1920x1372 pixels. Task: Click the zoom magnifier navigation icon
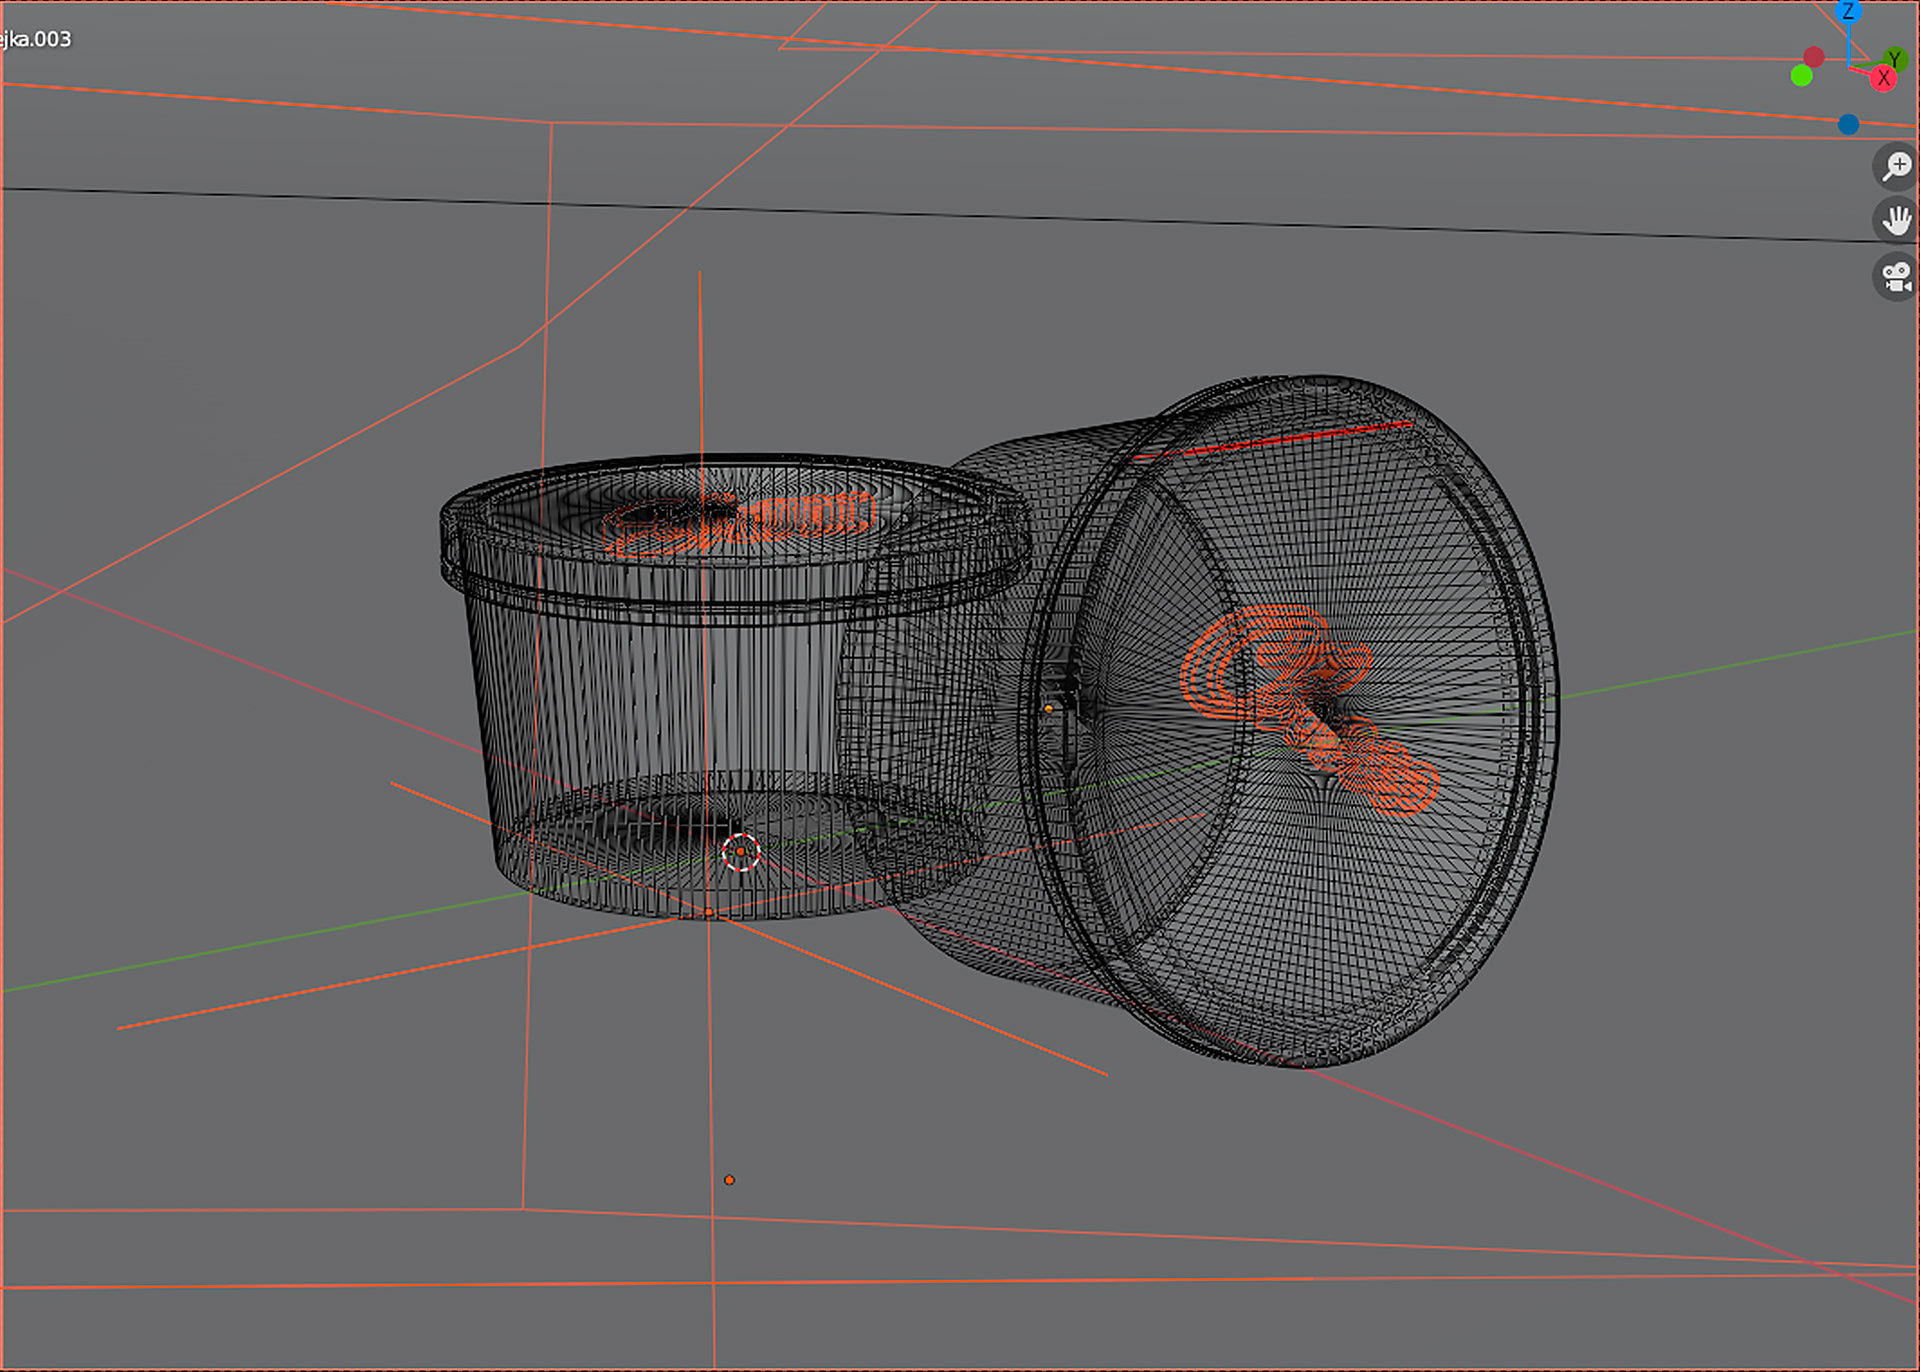pyautogui.click(x=1895, y=166)
